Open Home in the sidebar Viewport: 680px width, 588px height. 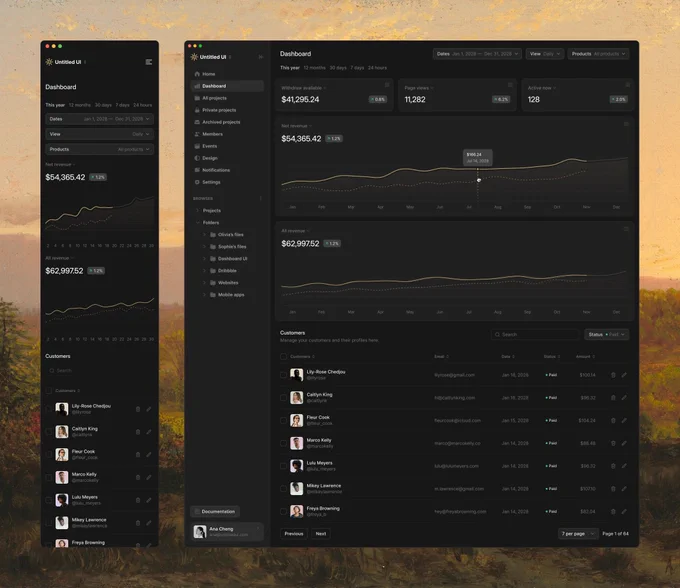coord(227,74)
